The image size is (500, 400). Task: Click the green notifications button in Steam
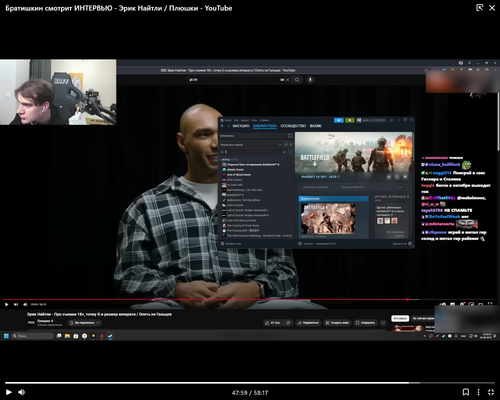click(x=350, y=120)
